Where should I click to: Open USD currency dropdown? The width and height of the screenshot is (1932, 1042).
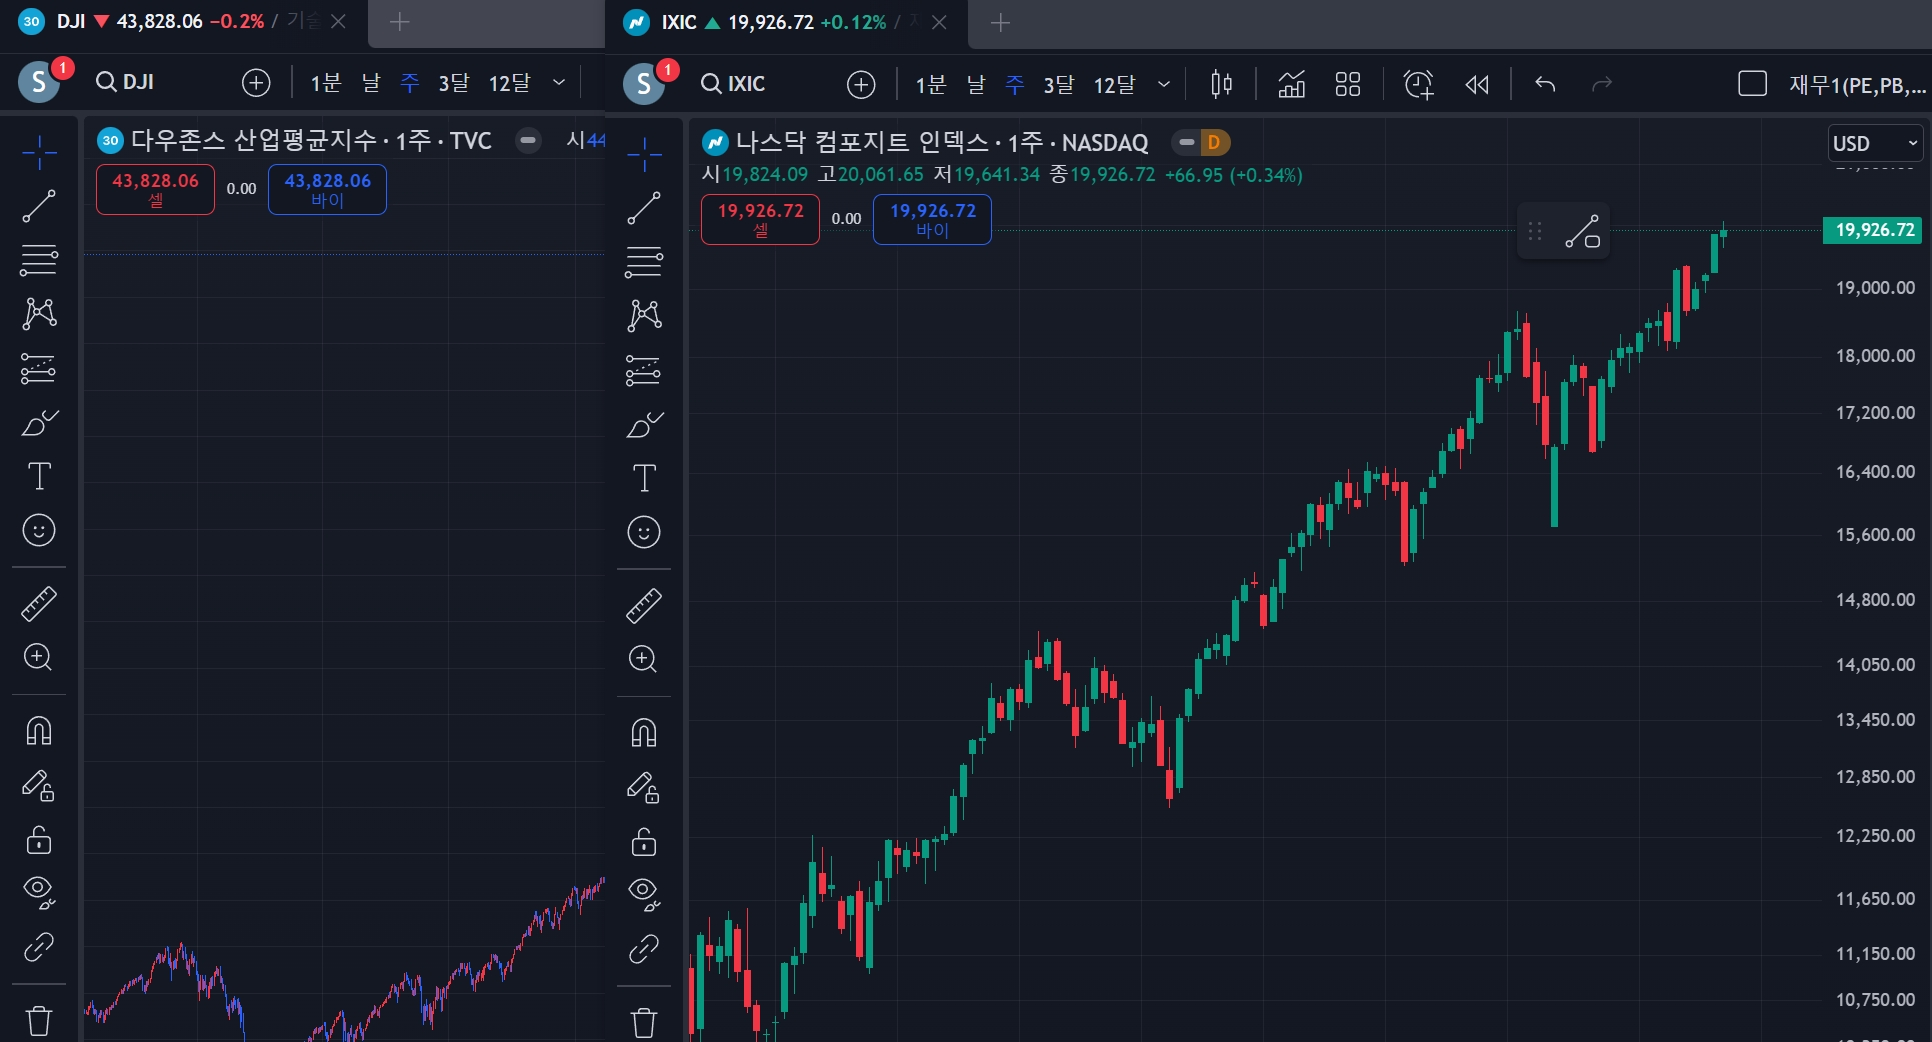click(x=1875, y=143)
